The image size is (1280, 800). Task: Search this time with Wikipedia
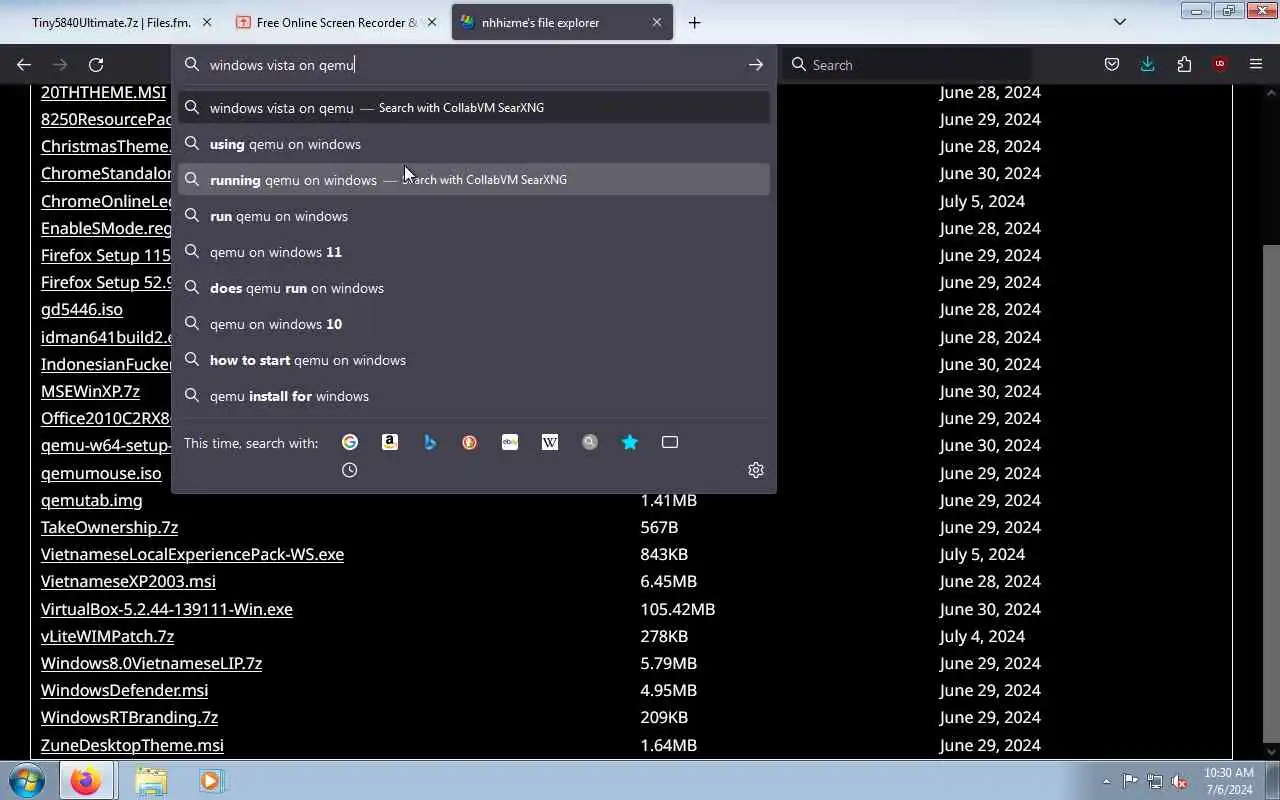coord(550,442)
